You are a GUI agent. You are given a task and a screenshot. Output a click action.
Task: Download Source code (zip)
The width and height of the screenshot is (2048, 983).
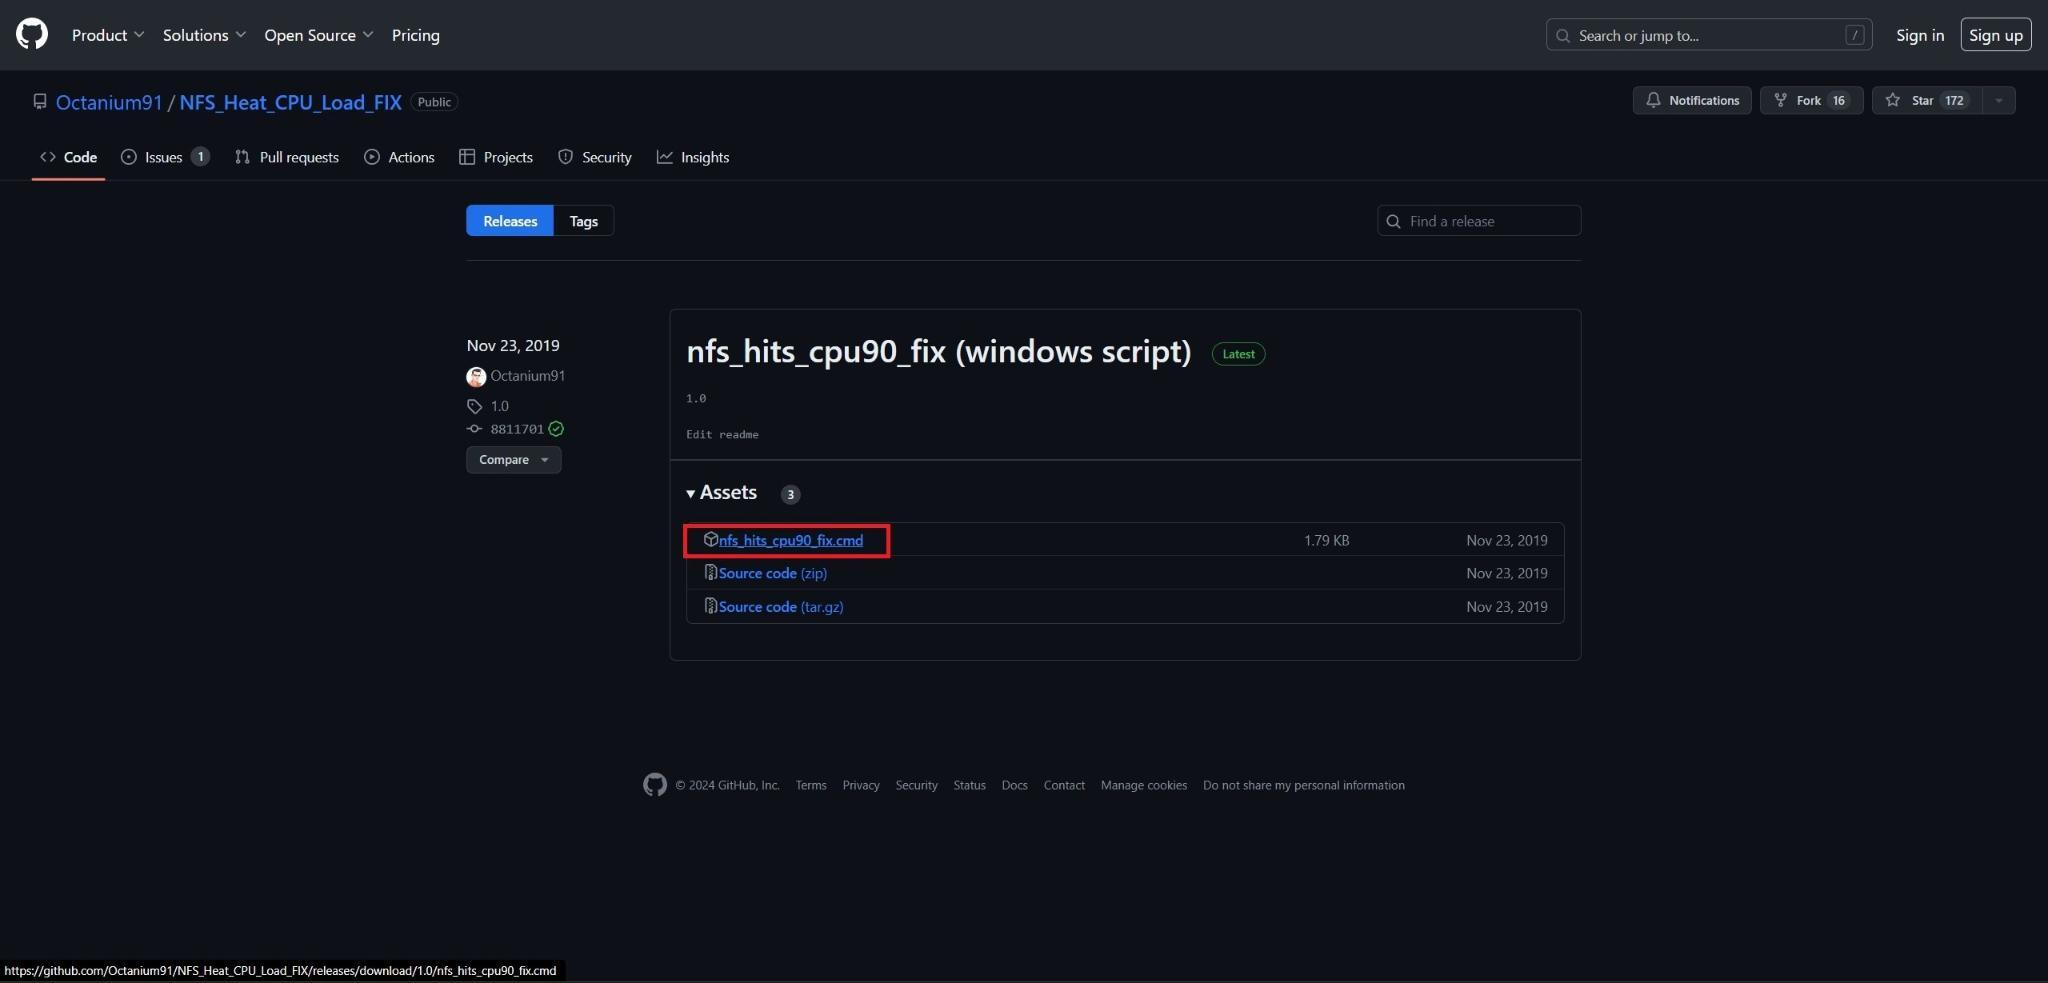click(772, 574)
